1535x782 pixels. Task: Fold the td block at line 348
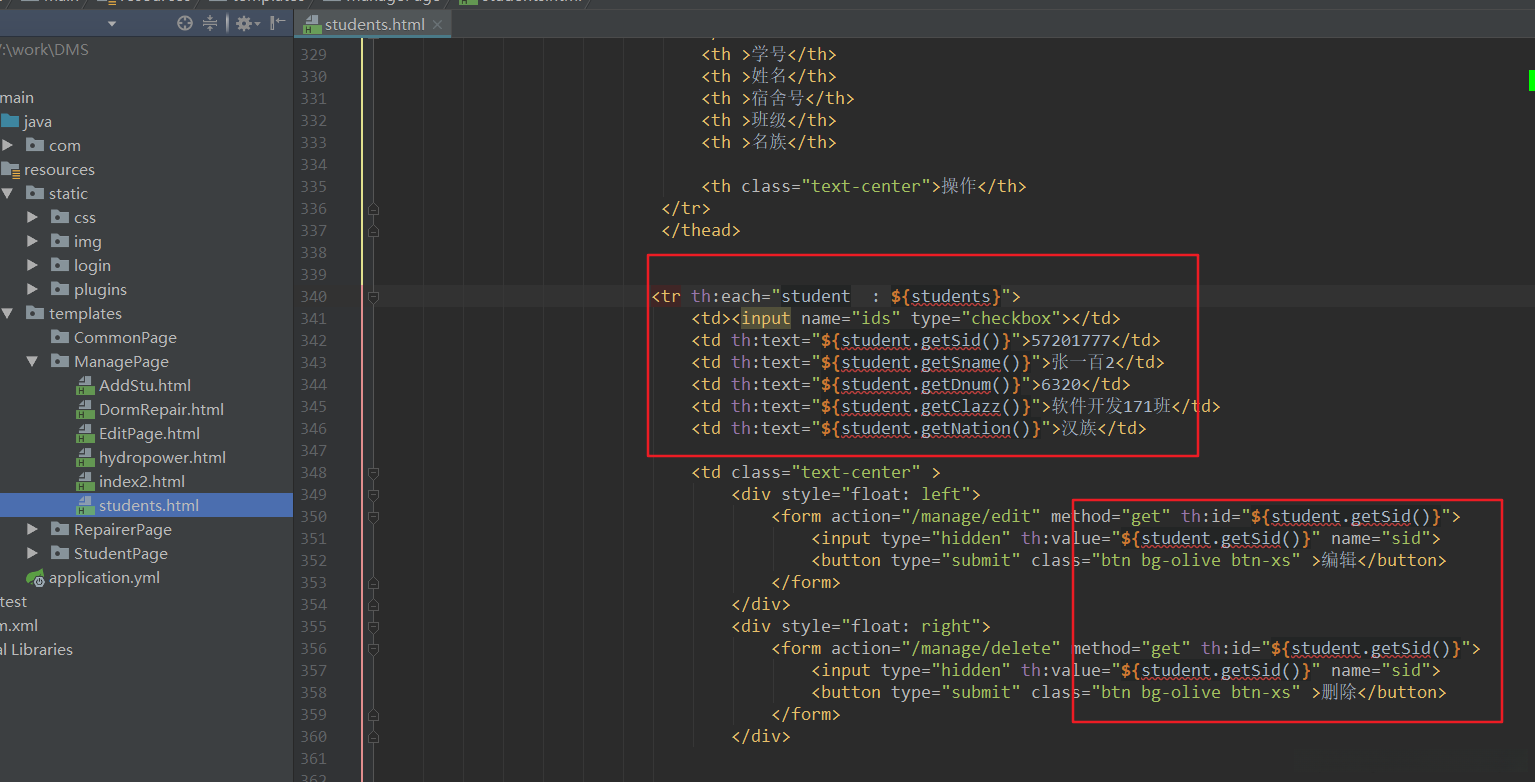click(373, 472)
